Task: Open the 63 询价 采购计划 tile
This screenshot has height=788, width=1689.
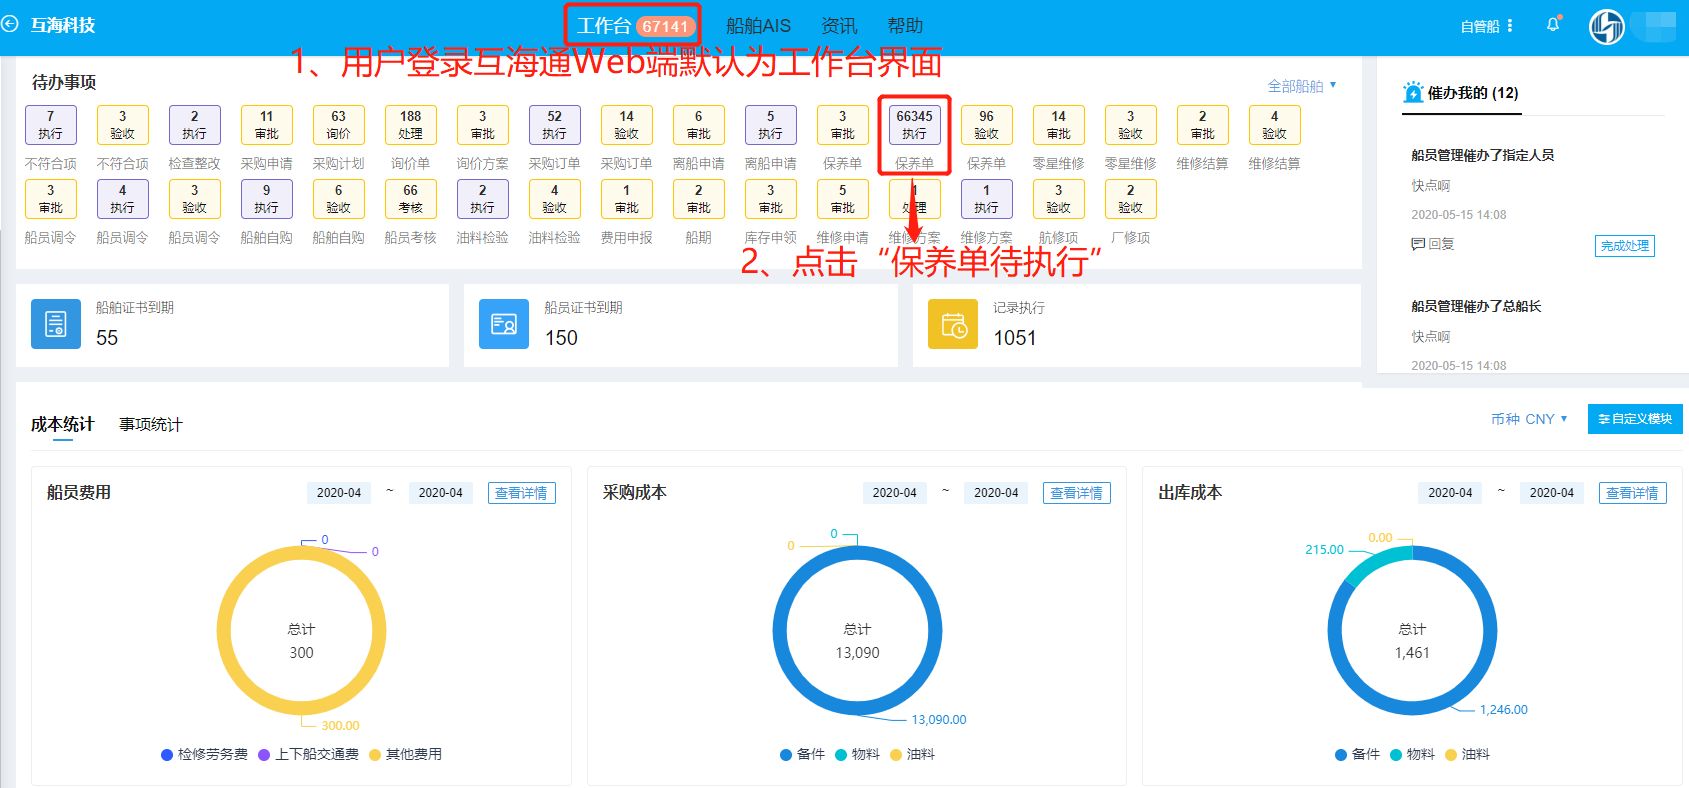Action: pyautogui.click(x=339, y=125)
